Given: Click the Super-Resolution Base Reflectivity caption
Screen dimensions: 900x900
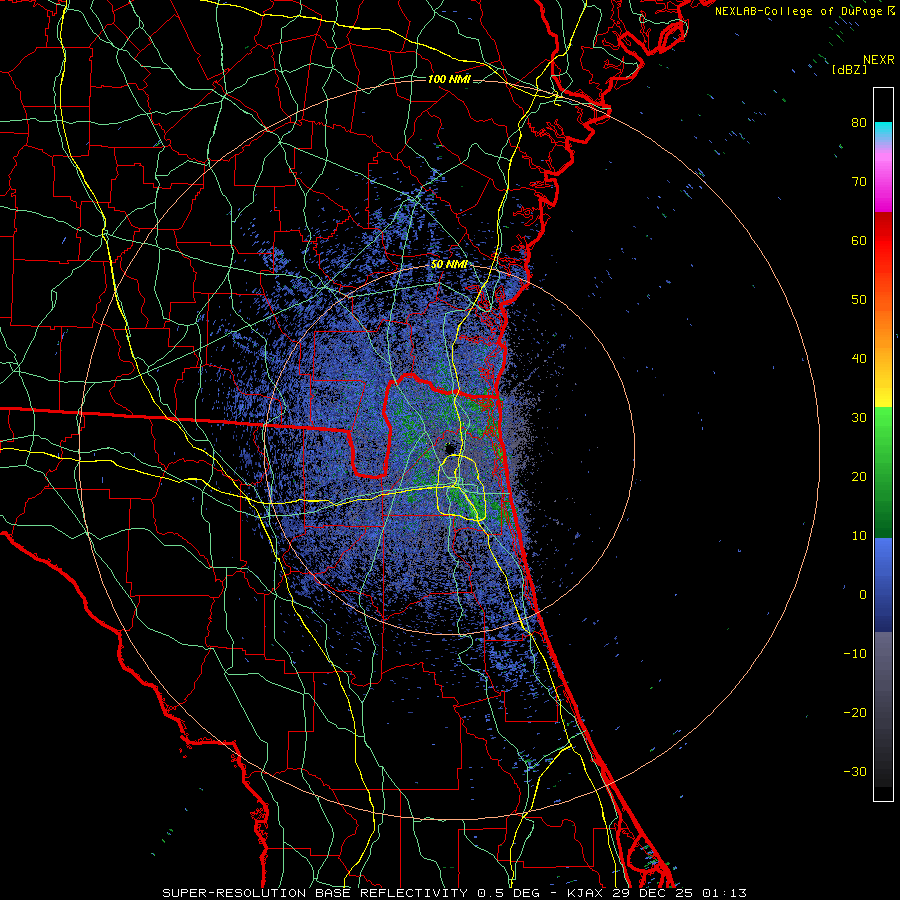Looking at the screenshot, I should click(315, 893).
